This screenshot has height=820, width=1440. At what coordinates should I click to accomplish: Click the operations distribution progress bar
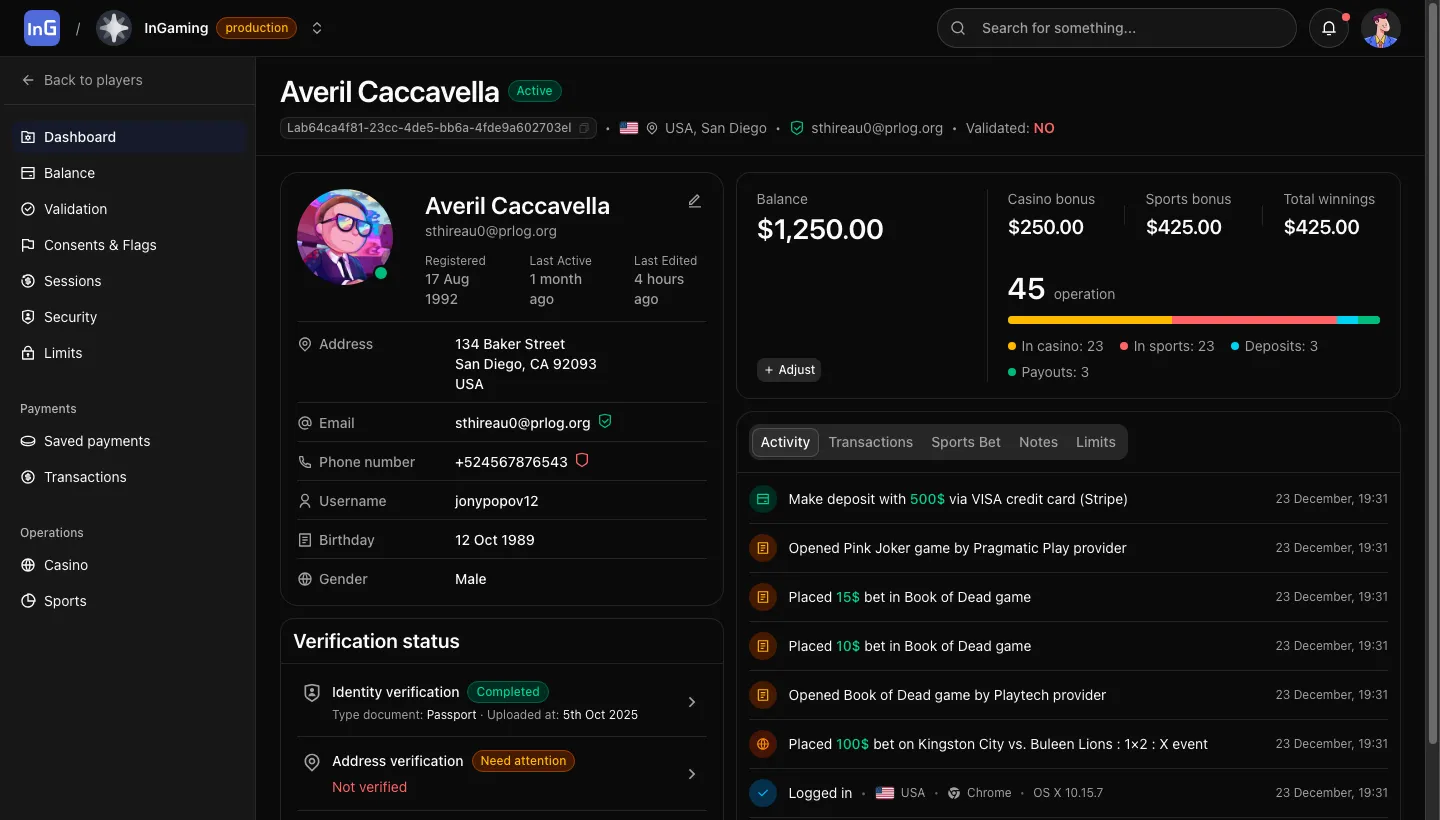1194,320
